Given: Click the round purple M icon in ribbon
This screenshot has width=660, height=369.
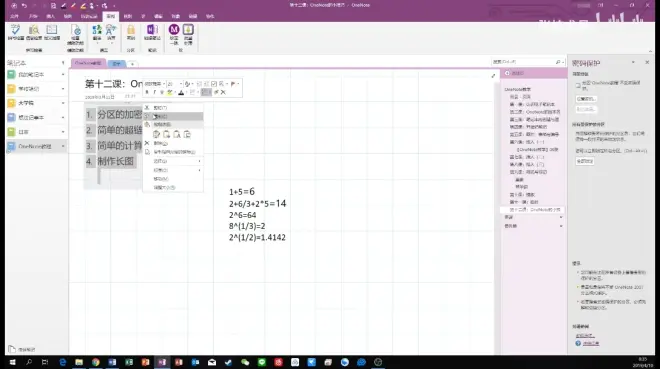Looking at the screenshot, I should (174, 29).
